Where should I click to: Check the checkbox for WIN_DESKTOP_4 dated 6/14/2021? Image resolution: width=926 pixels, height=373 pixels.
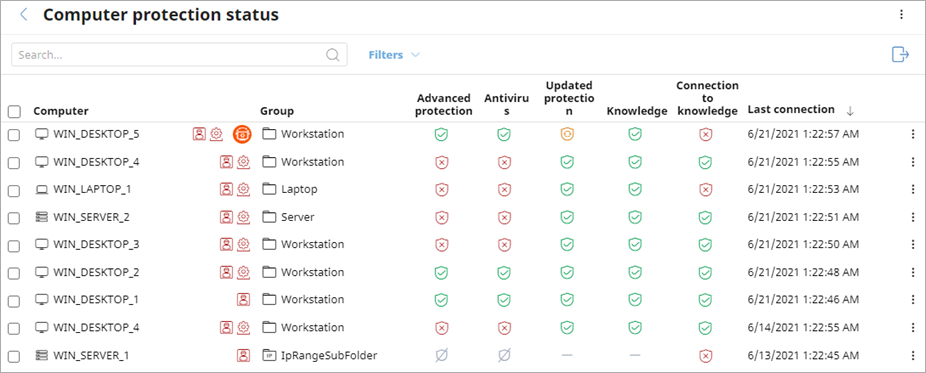14,329
